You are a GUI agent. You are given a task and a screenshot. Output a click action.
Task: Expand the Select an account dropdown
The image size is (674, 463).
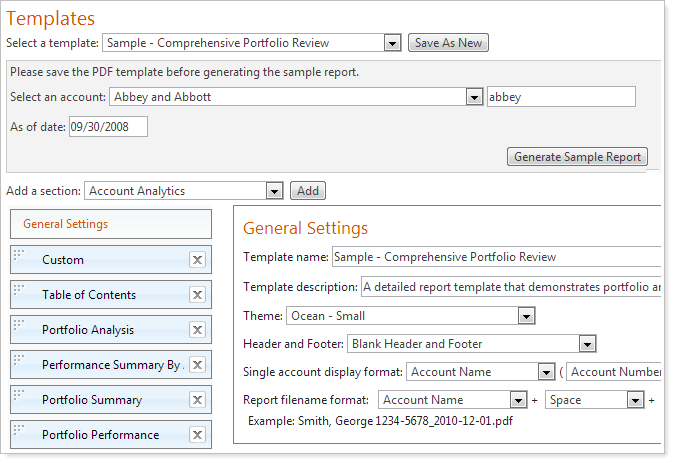pyautogui.click(x=474, y=97)
